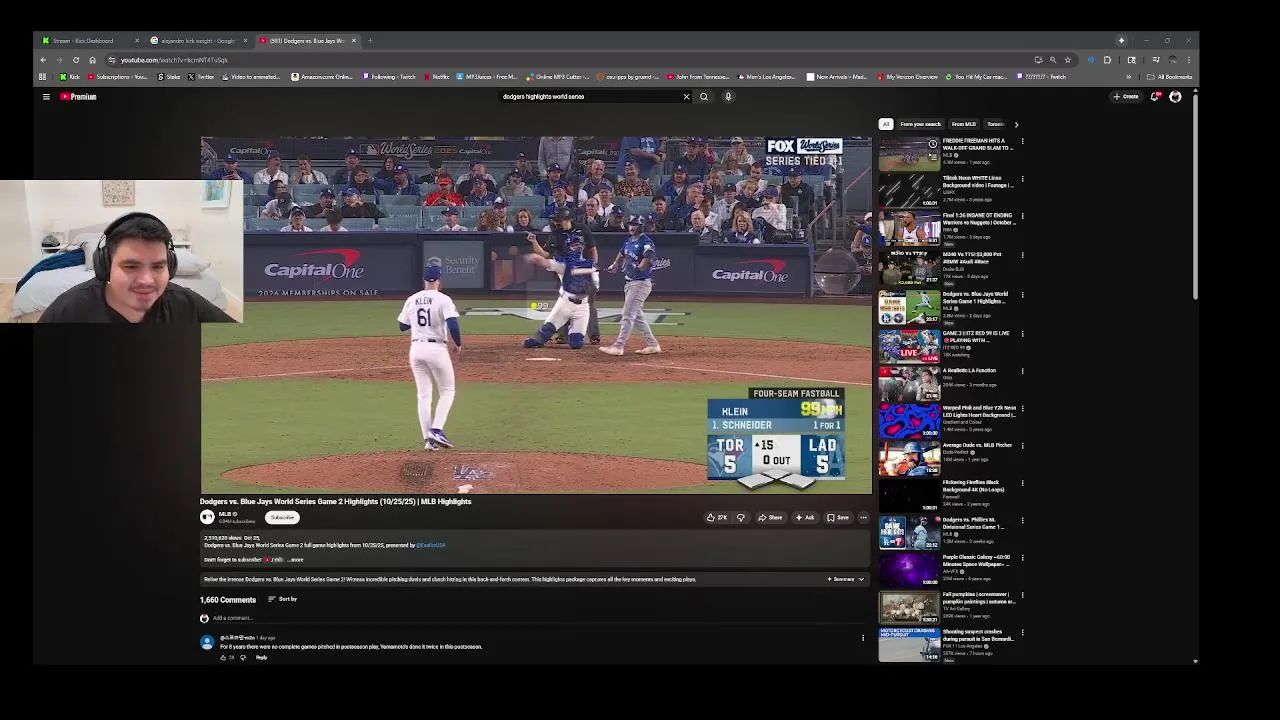Open the Gemini sparkle icon in title bar
The height and width of the screenshot is (720, 1280).
coord(1121,41)
